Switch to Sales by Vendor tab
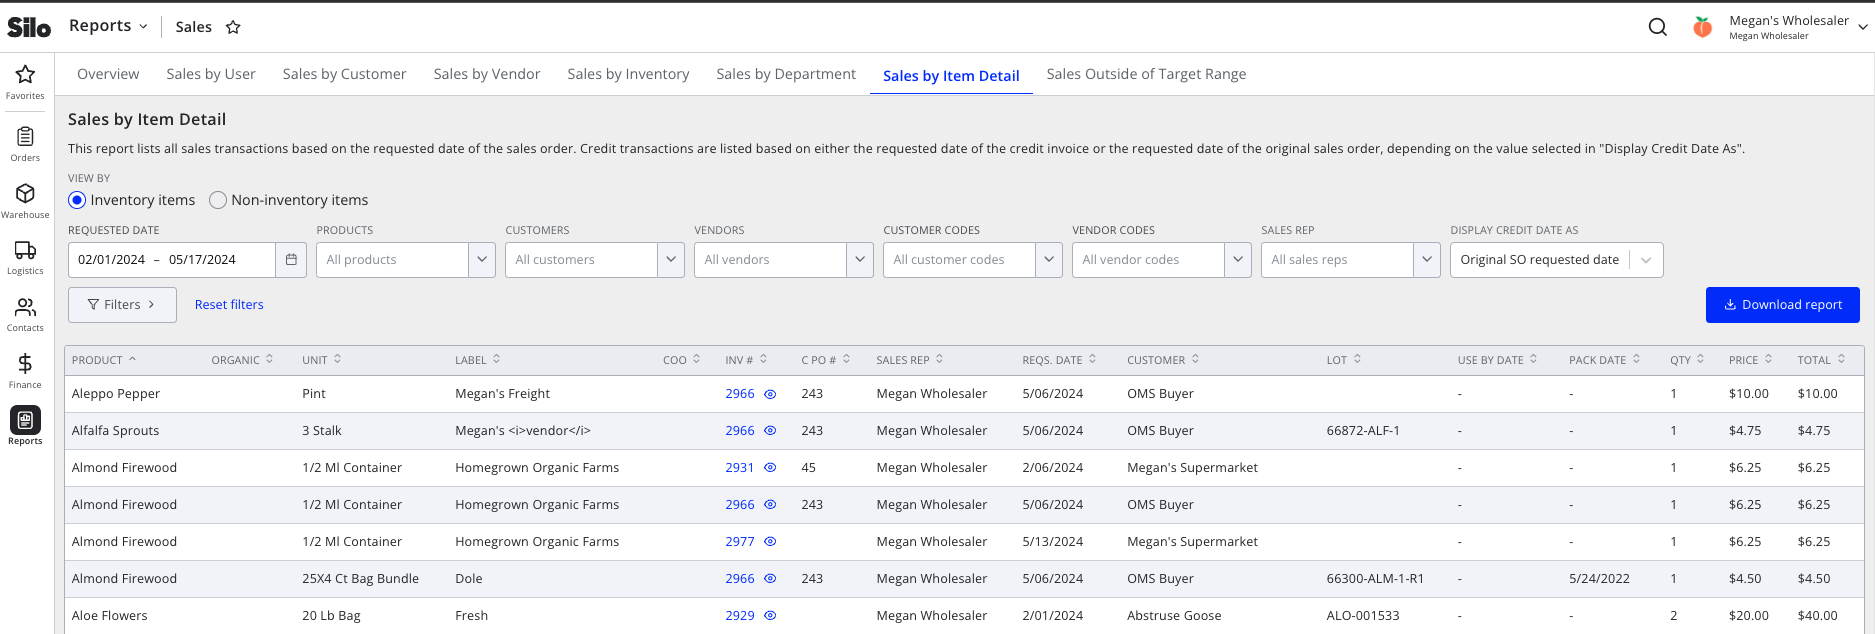This screenshot has height=634, width=1875. [x=487, y=74]
